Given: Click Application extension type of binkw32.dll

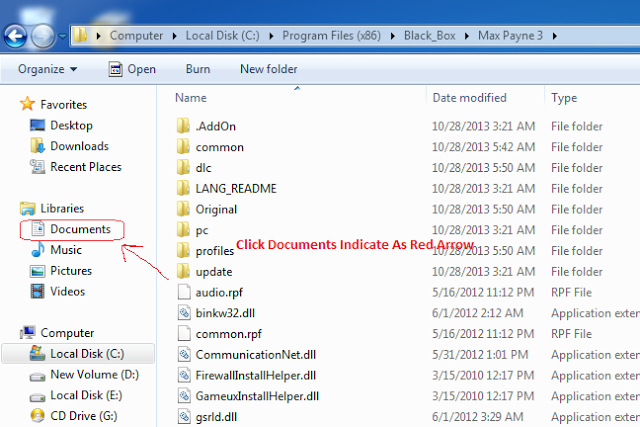Looking at the screenshot, I should 595,313.
